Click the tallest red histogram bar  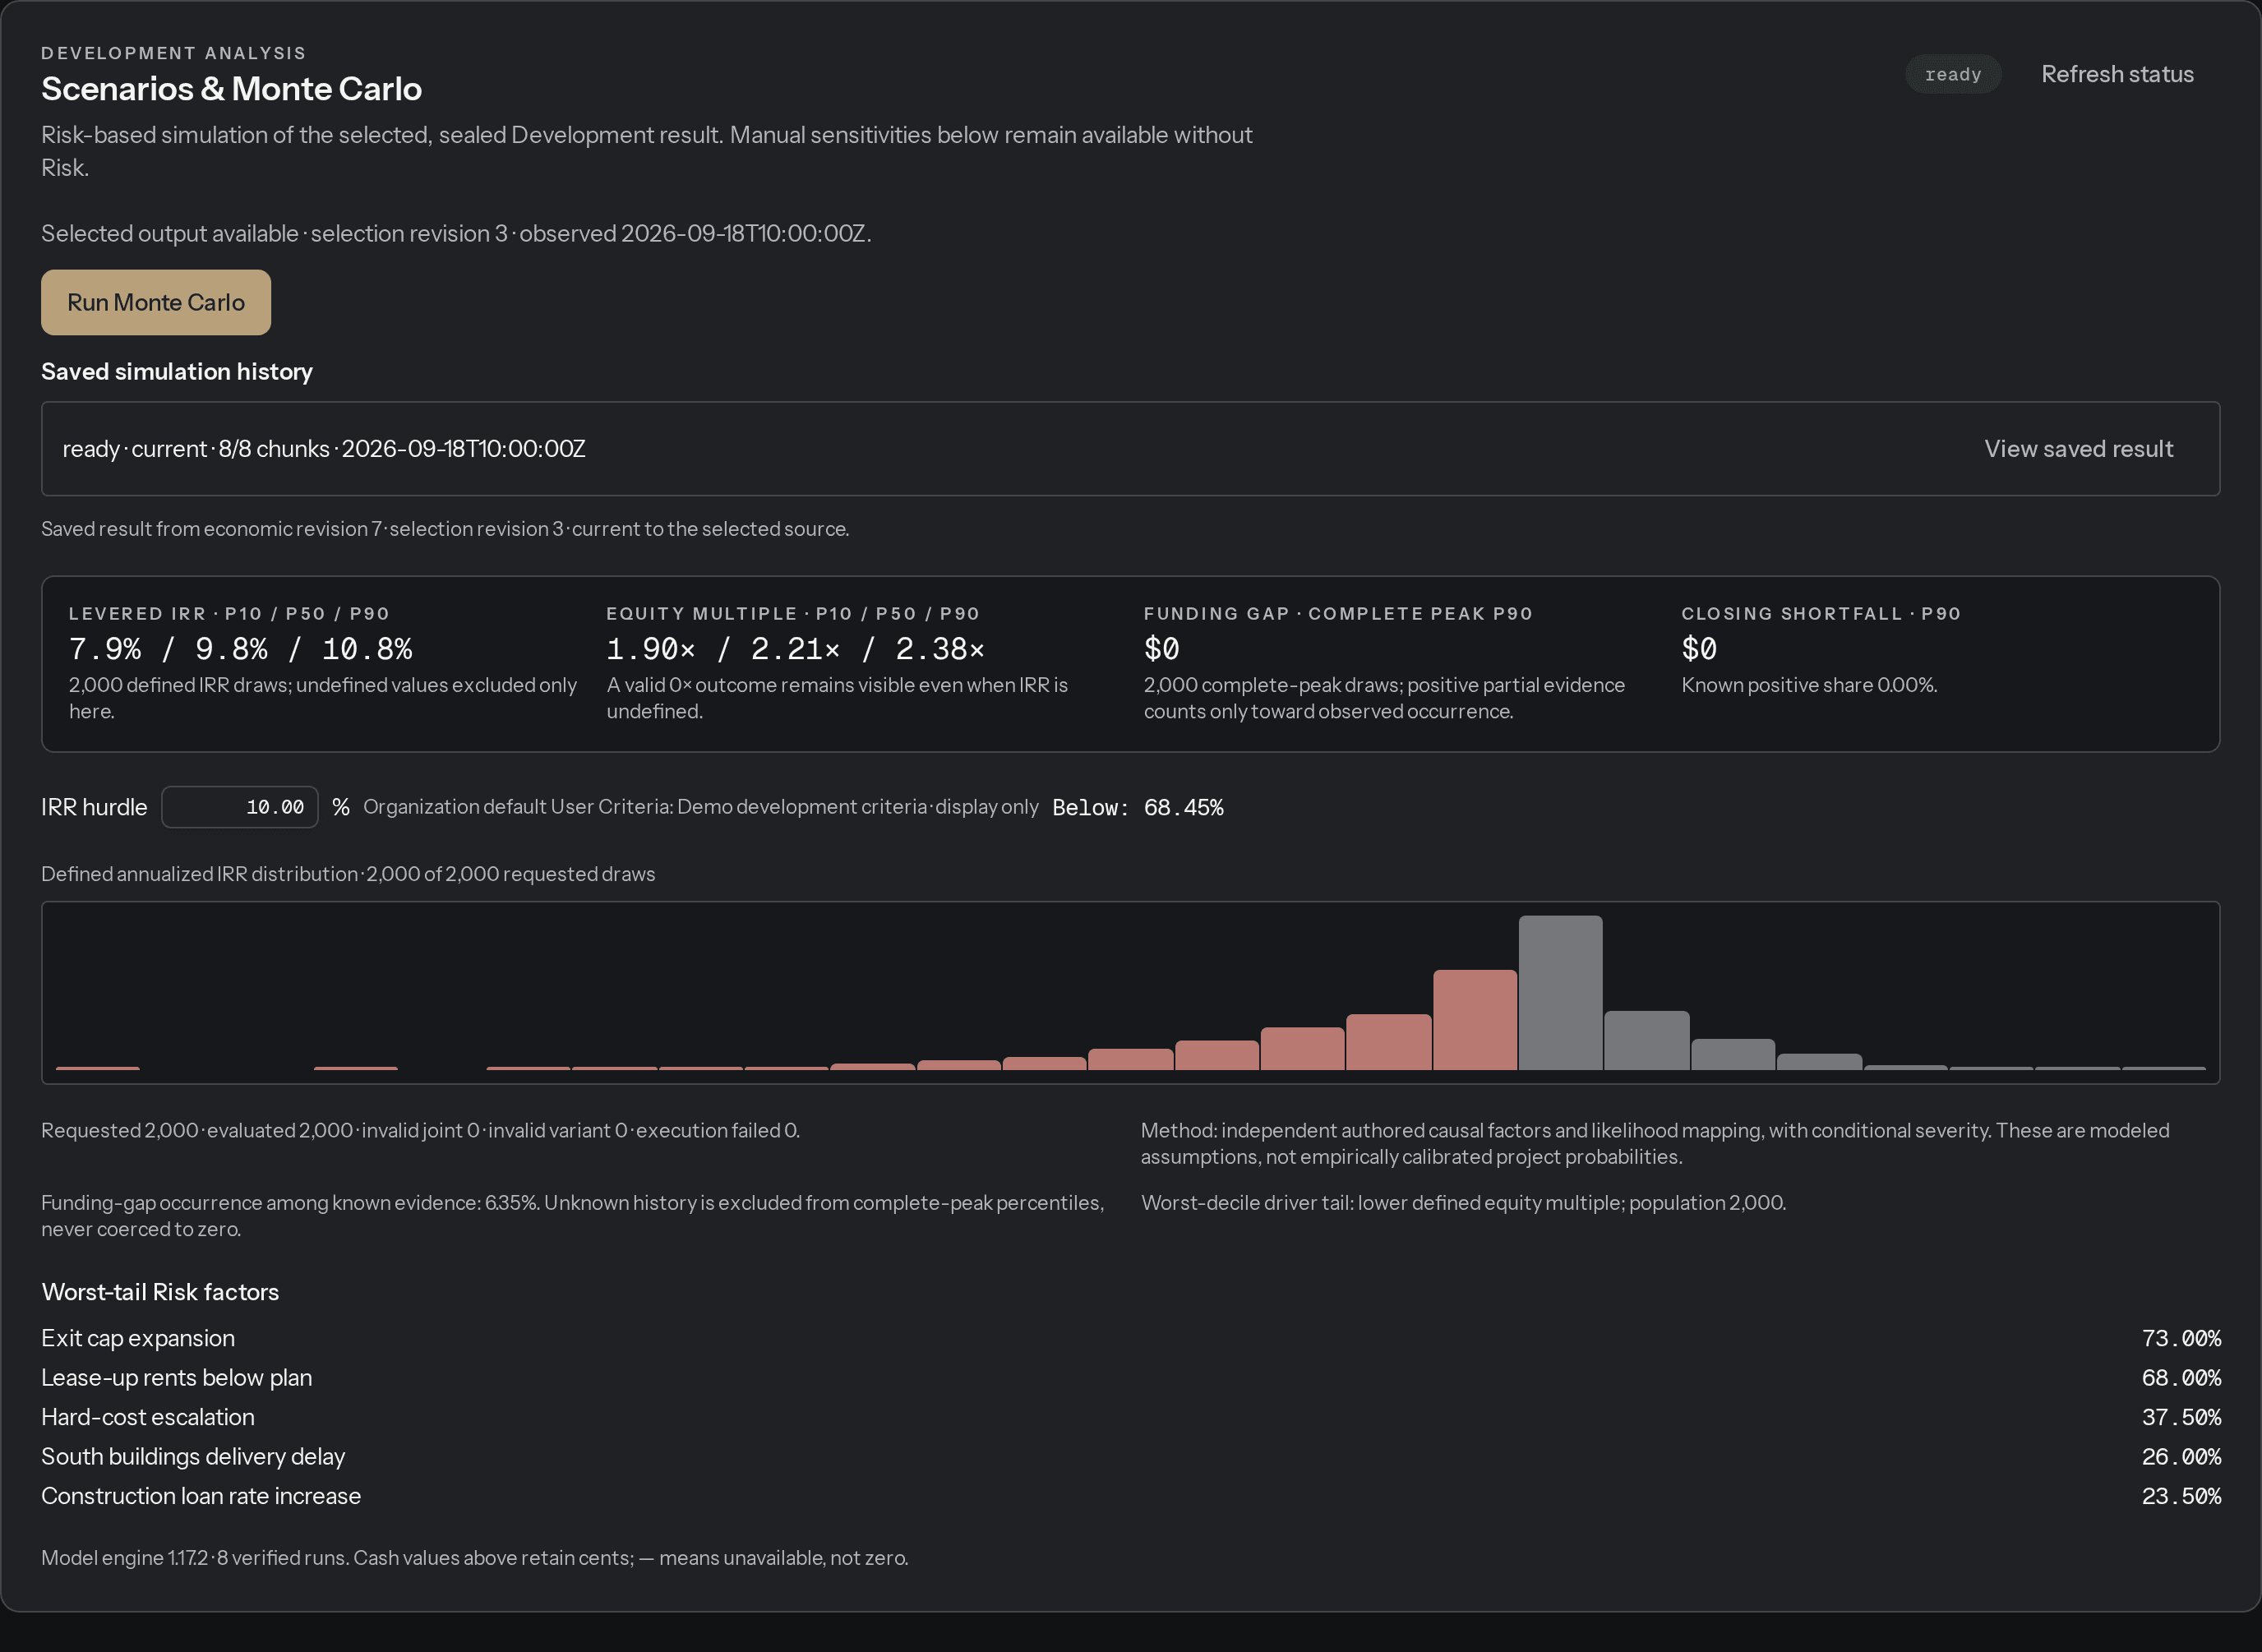click(1474, 1020)
